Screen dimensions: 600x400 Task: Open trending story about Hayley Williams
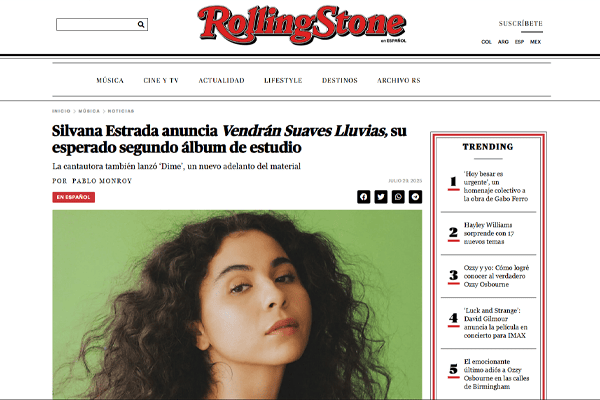coord(489,233)
